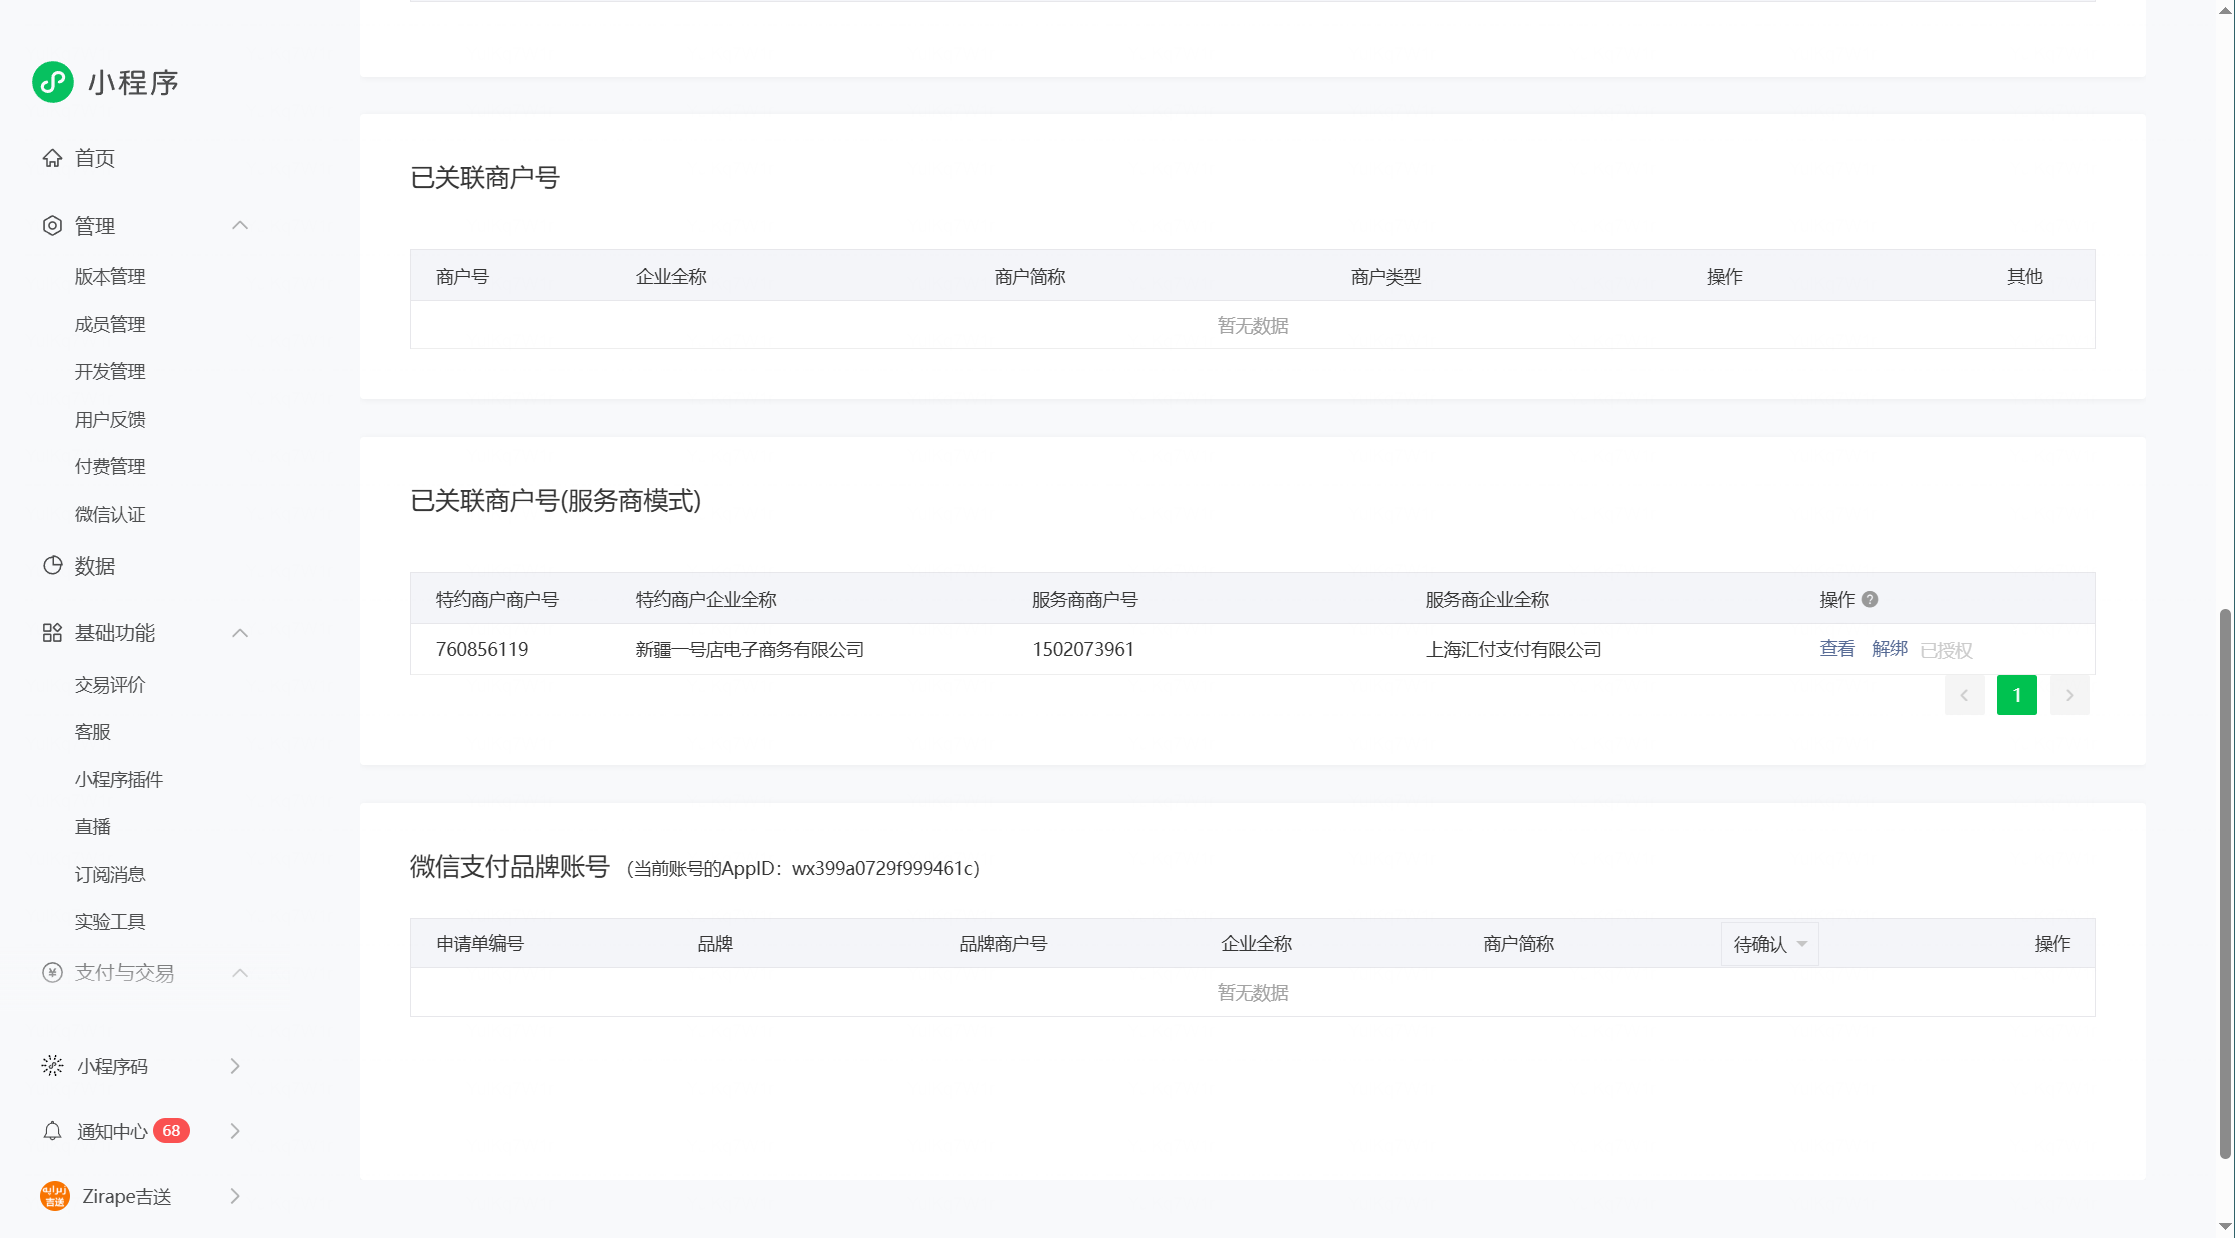This screenshot has width=2235, height=1238.
Task: Open 微信认证 menu item
Action: click(x=110, y=515)
